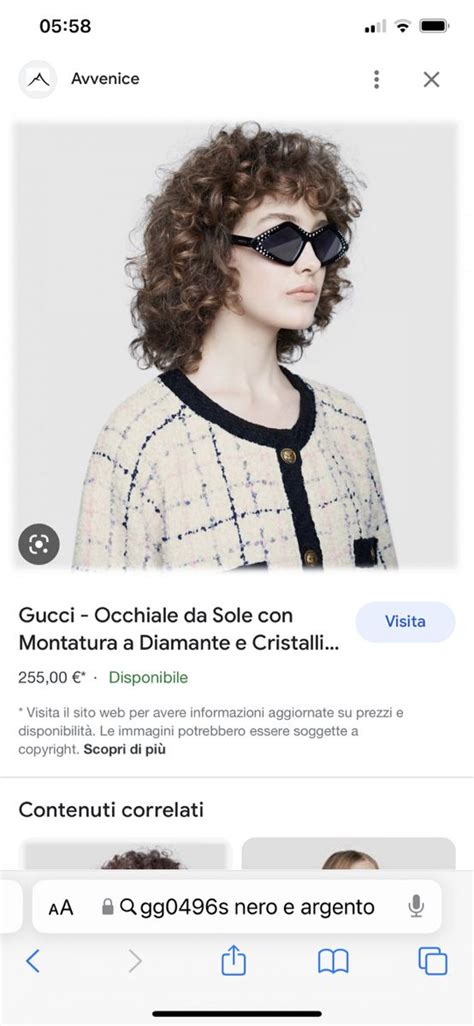Open the left related content thumbnail
This screenshot has height=1026, width=474.
click(126, 855)
